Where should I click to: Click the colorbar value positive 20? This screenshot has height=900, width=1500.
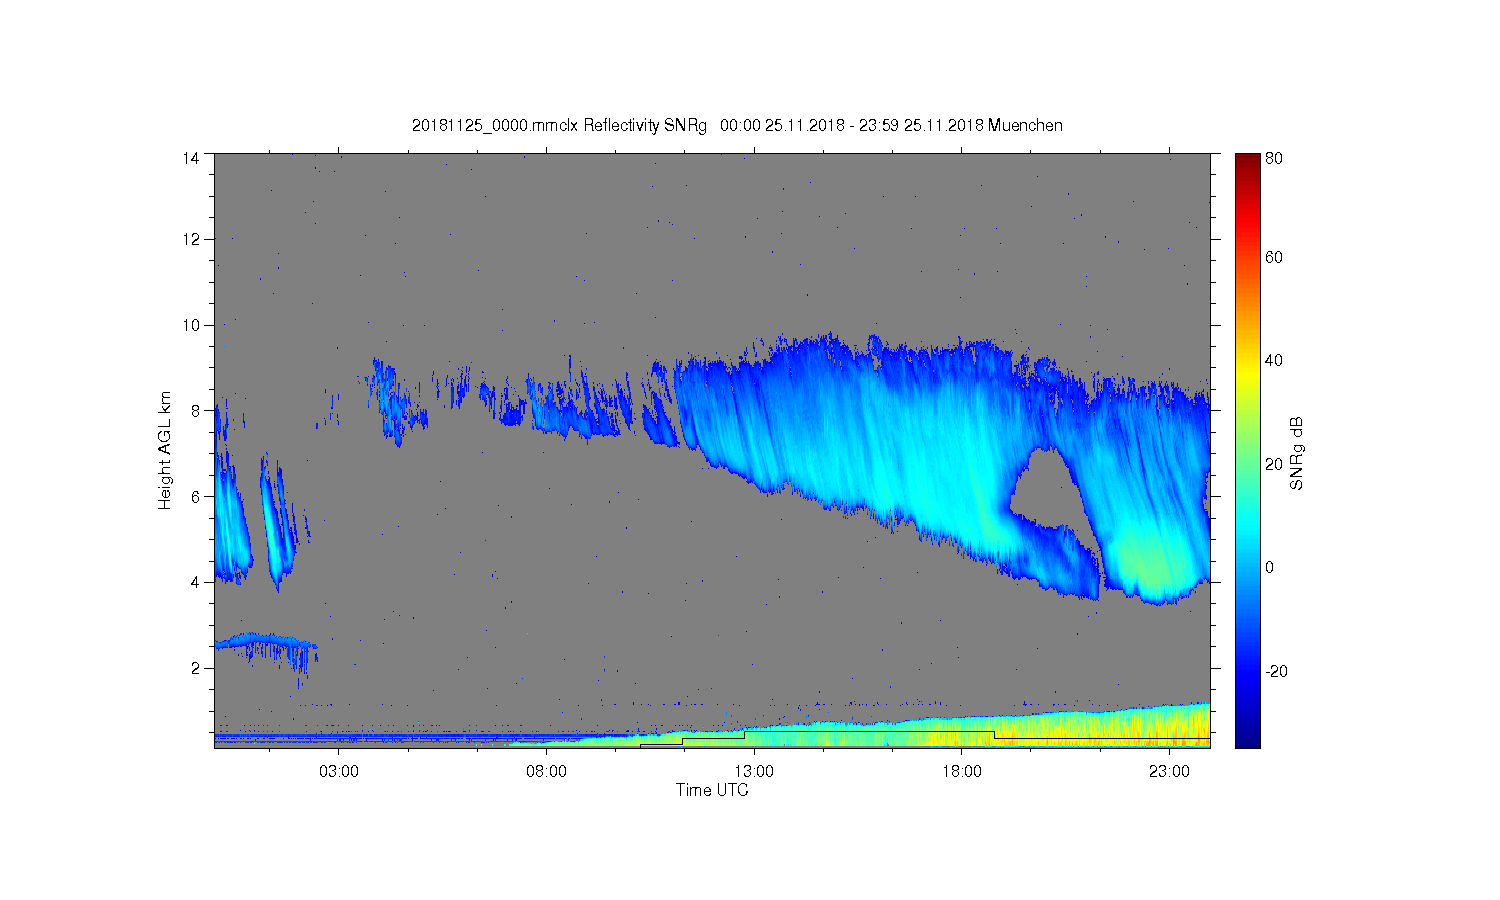(1274, 464)
